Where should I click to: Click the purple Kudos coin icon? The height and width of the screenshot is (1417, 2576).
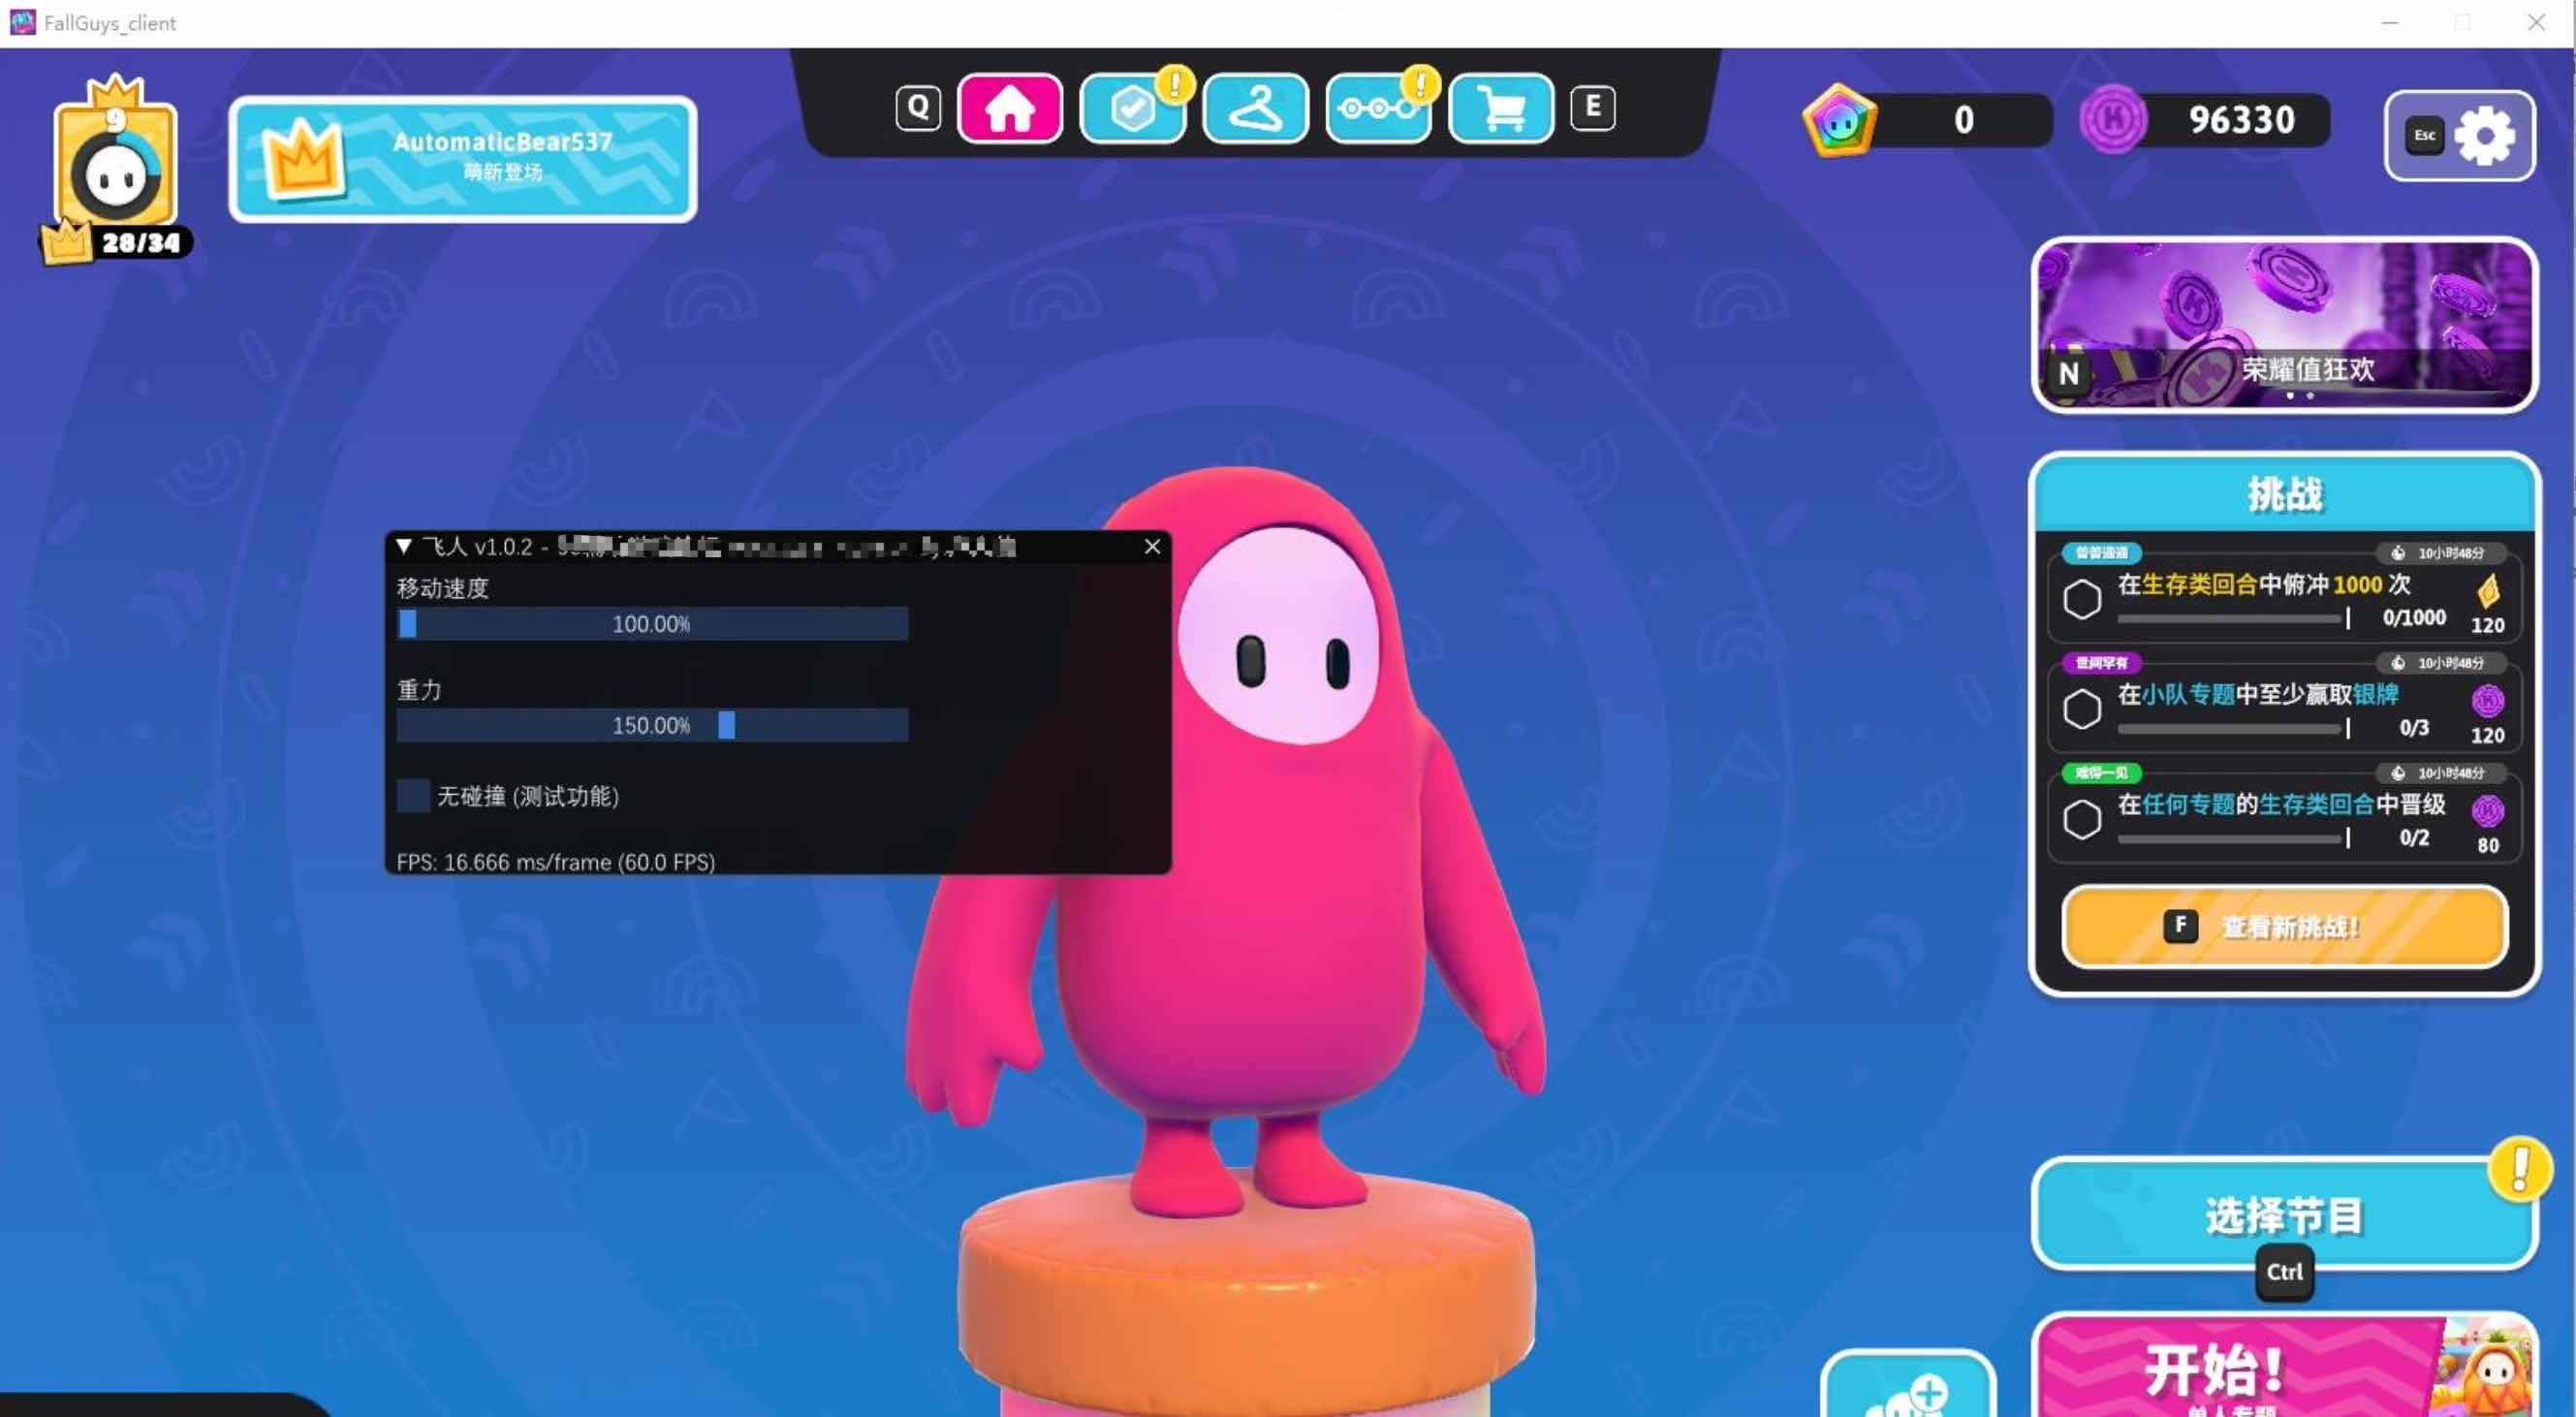[x=2113, y=120]
